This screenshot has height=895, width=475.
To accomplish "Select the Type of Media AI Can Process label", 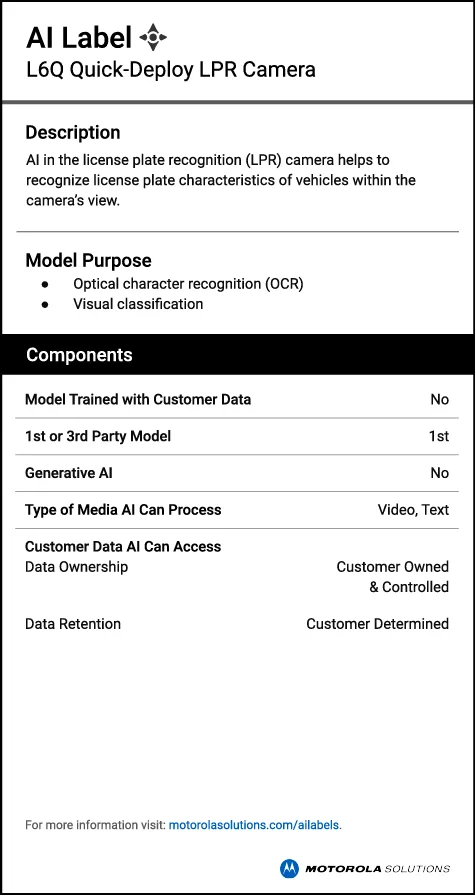I will (123, 510).
